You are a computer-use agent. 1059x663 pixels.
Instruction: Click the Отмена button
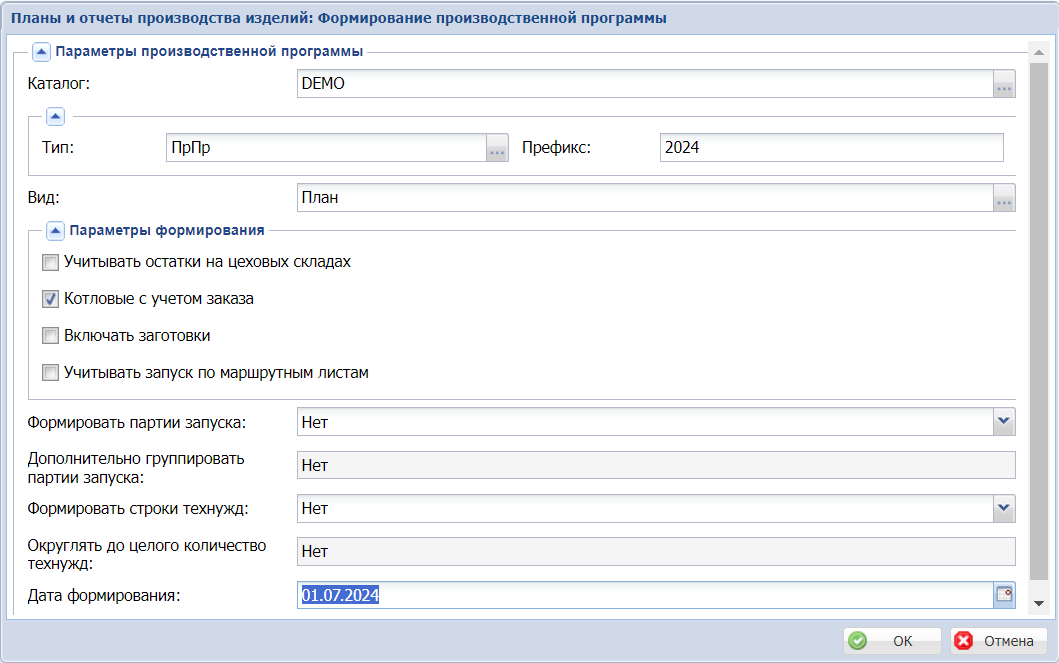pyautogui.click(x=998, y=641)
